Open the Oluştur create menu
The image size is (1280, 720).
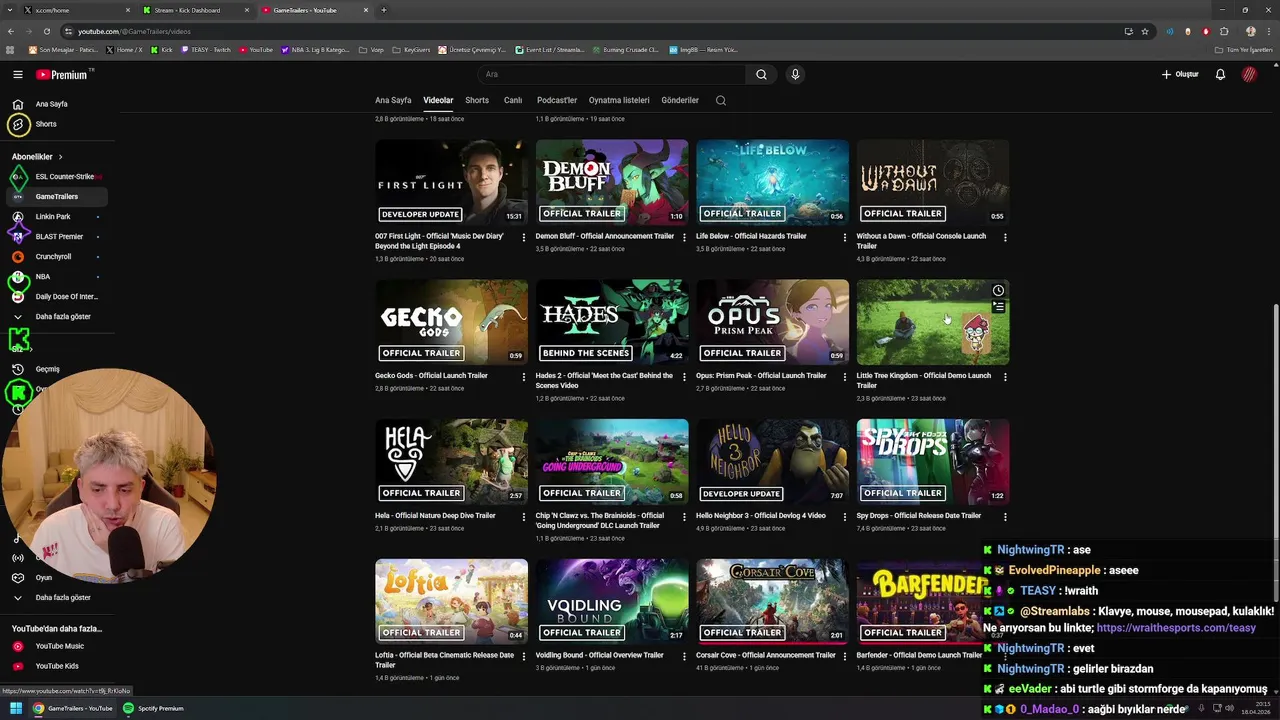1180,74
